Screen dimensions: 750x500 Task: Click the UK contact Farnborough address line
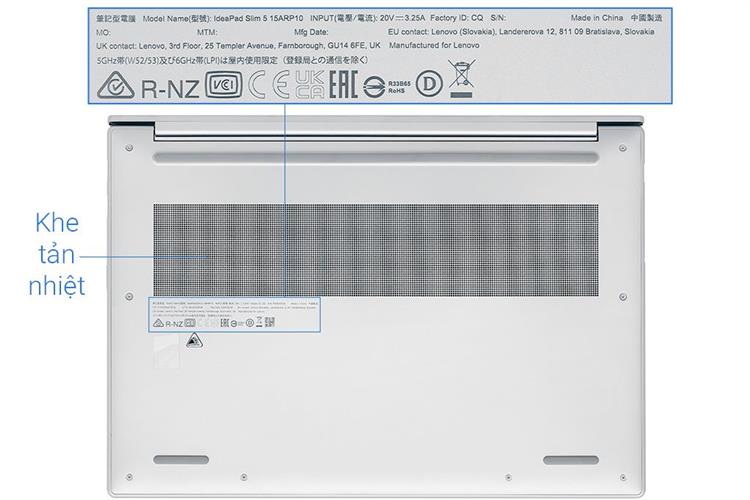click(x=238, y=46)
